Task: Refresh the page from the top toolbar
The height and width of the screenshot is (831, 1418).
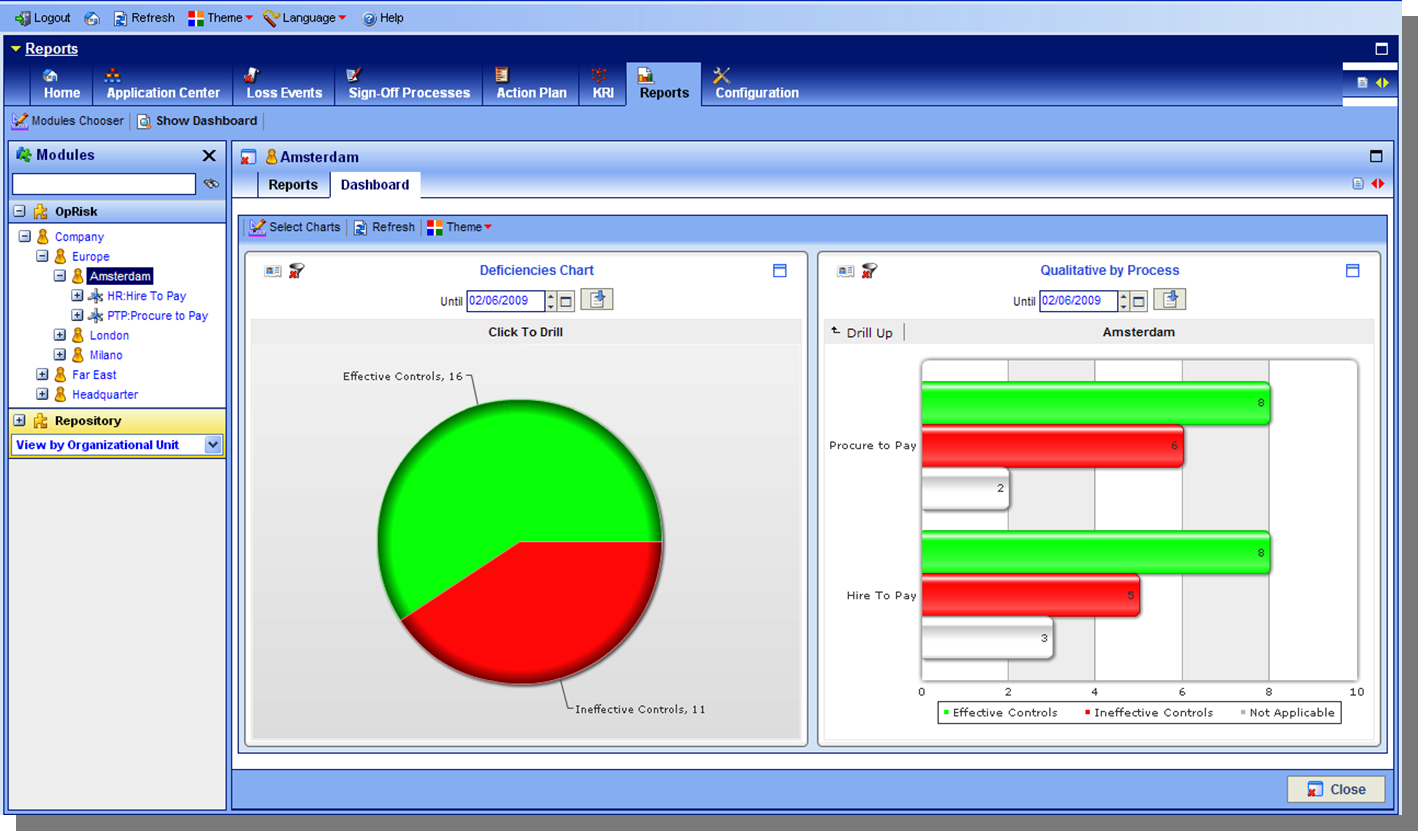Action: click(144, 18)
